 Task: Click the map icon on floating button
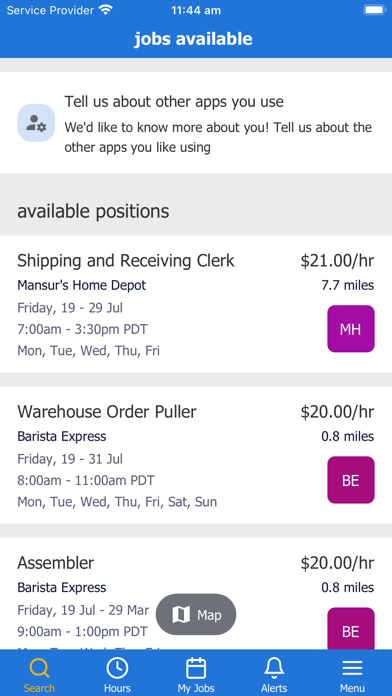181,615
